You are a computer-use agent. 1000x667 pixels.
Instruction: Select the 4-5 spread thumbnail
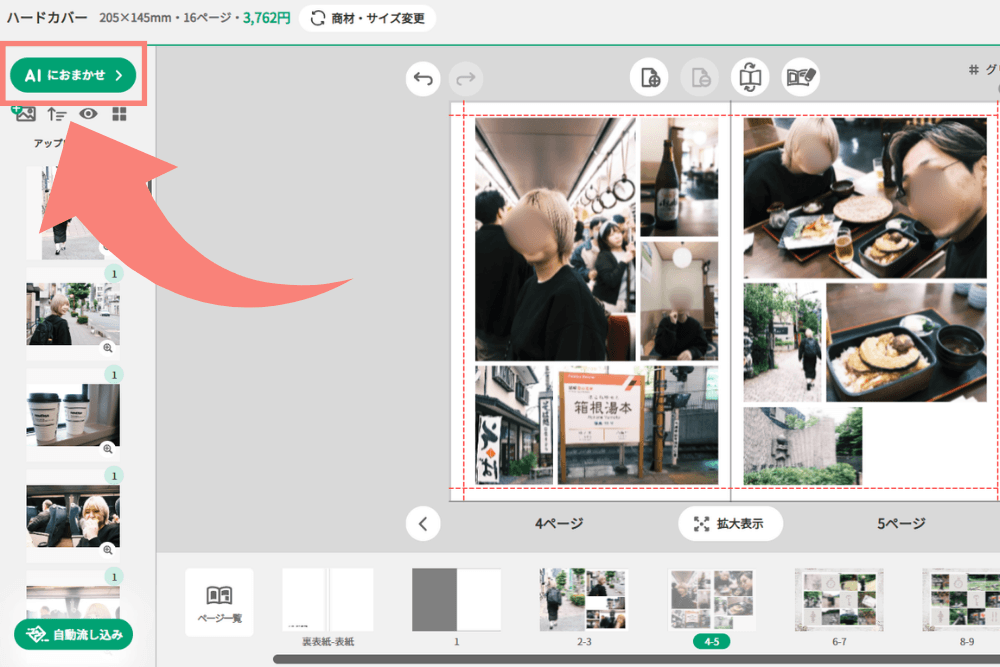point(711,599)
